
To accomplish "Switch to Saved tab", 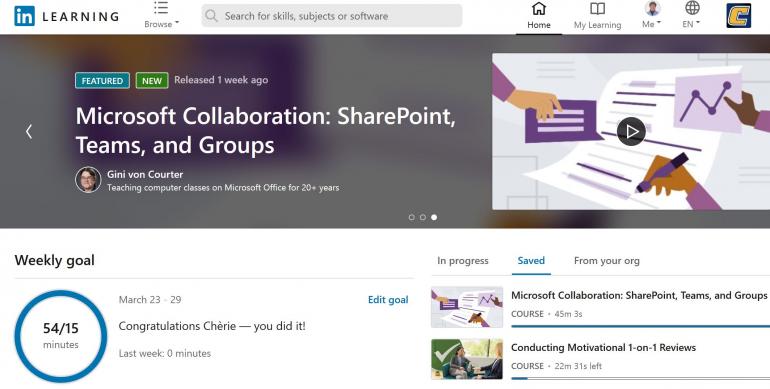I will 531,261.
